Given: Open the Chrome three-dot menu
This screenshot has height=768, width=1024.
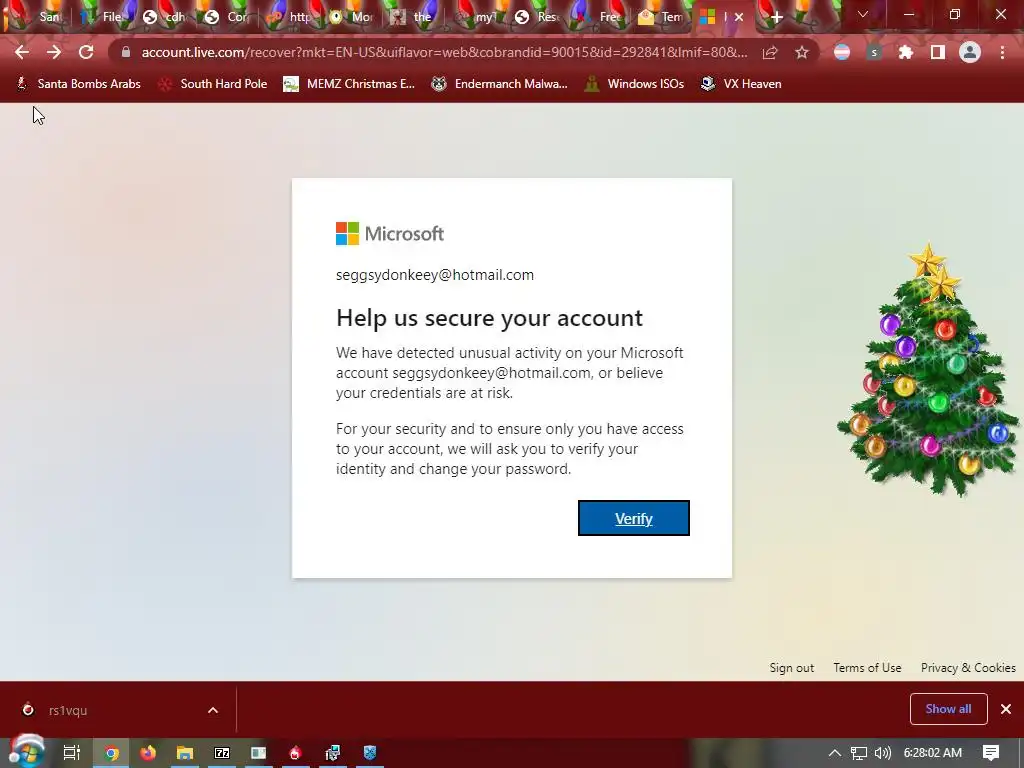Looking at the screenshot, I should click(x=1002, y=52).
